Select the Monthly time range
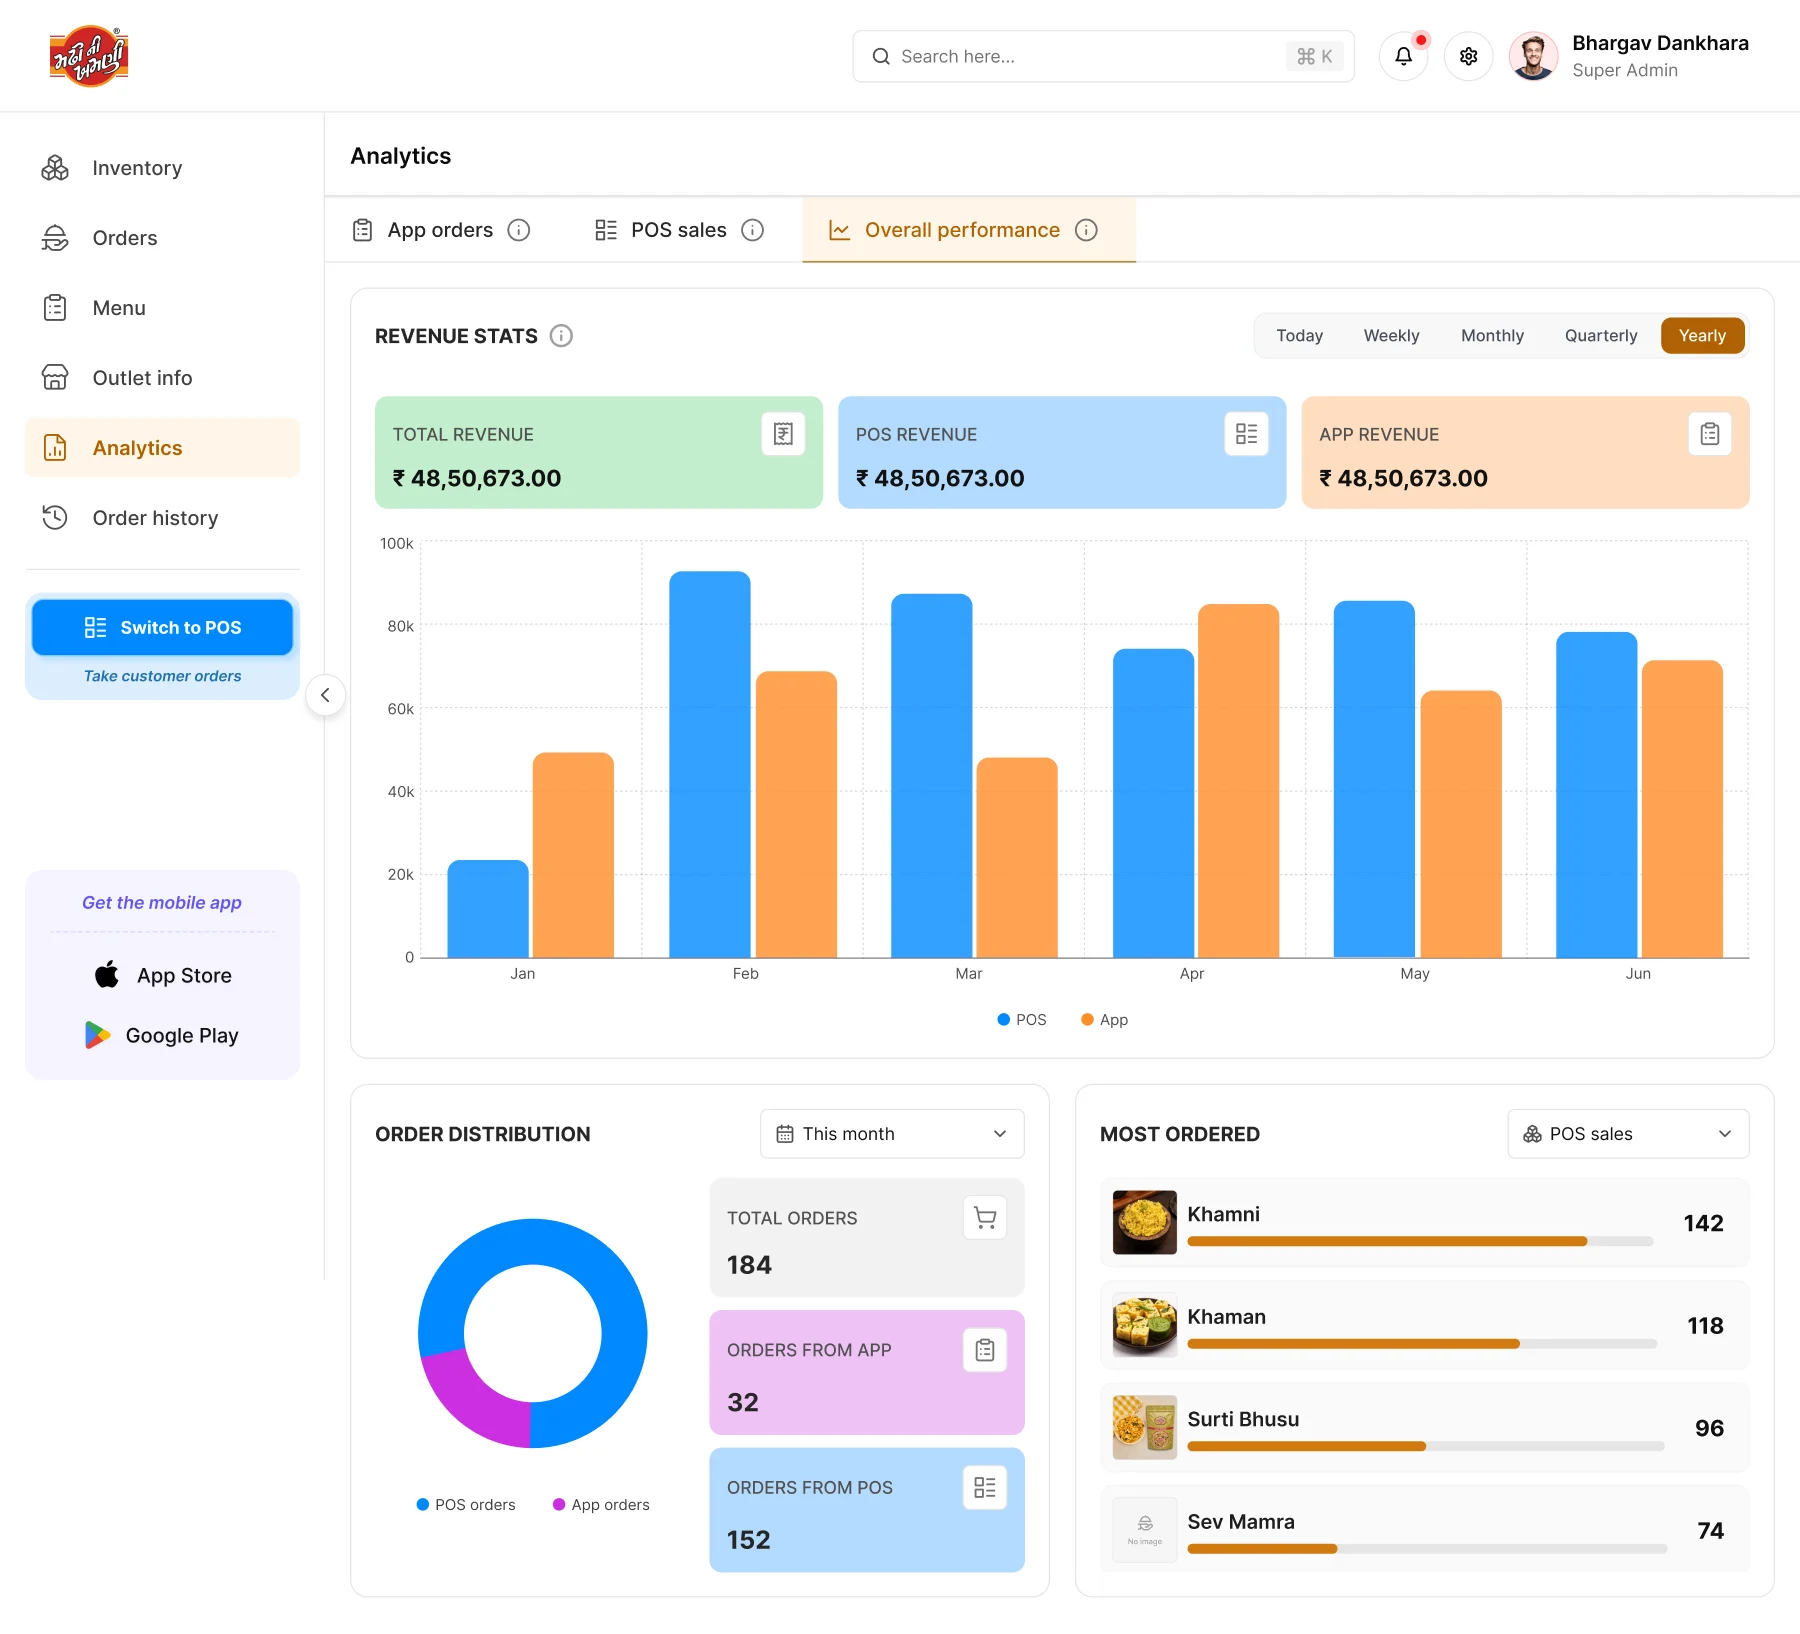Image resolution: width=1800 pixels, height=1634 pixels. point(1492,336)
